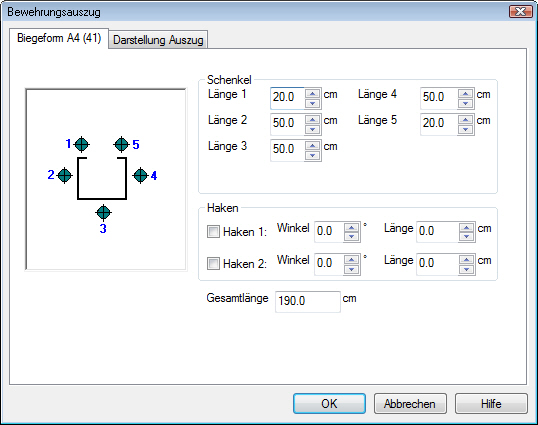Viewport: 538px width, 425px height.
Task: Click the Gesamtlänge value field
Action: click(x=308, y=302)
